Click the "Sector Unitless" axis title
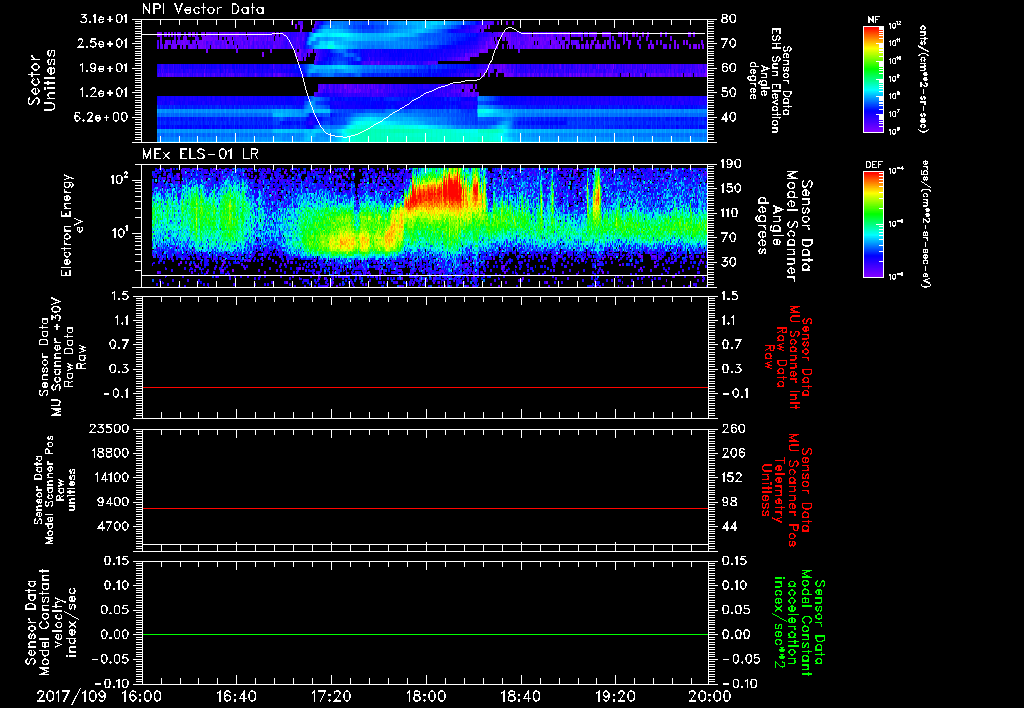The height and width of the screenshot is (708, 1024). point(42,80)
